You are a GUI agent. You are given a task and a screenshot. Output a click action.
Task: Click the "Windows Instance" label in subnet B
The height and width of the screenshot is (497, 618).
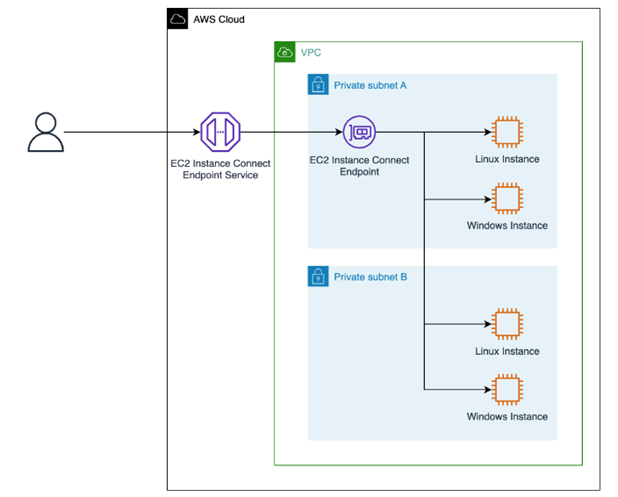pos(507,416)
